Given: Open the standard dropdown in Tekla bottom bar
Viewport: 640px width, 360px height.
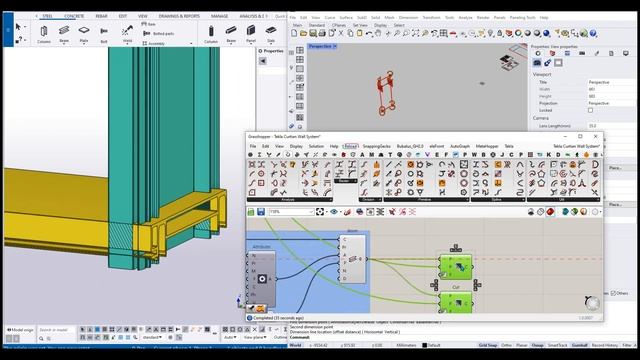Looking at the screenshot, I should (152, 338).
